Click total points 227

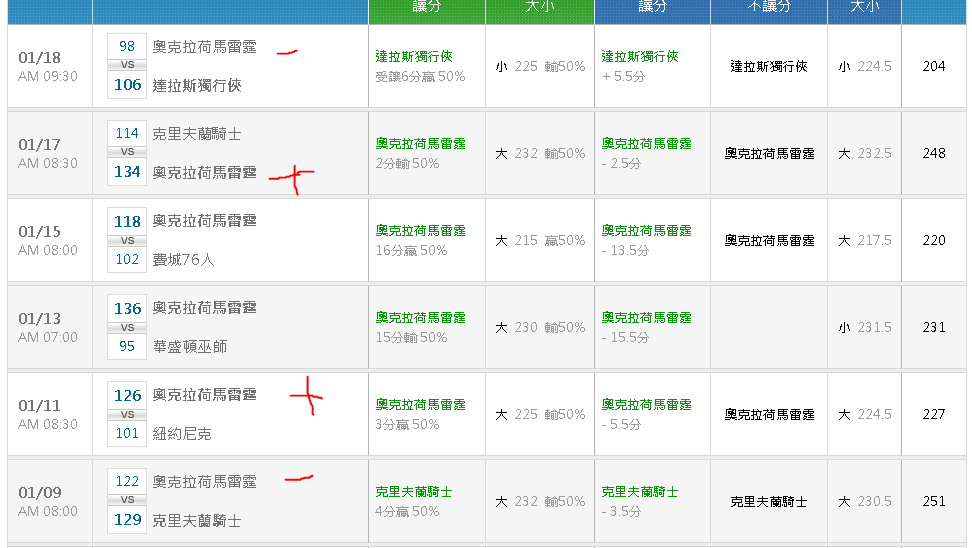click(x=934, y=413)
